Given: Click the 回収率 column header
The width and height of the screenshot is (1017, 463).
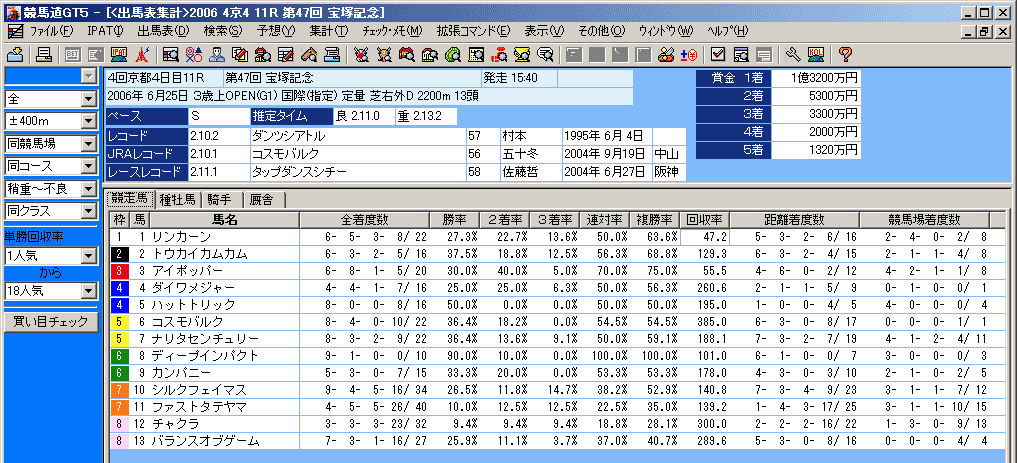Looking at the screenshot, I should (704, 219).
